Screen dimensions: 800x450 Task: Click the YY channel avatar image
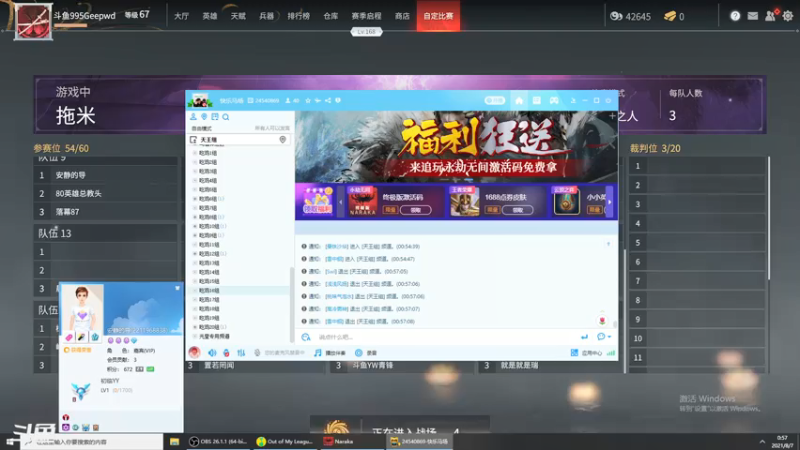point(199,101)
